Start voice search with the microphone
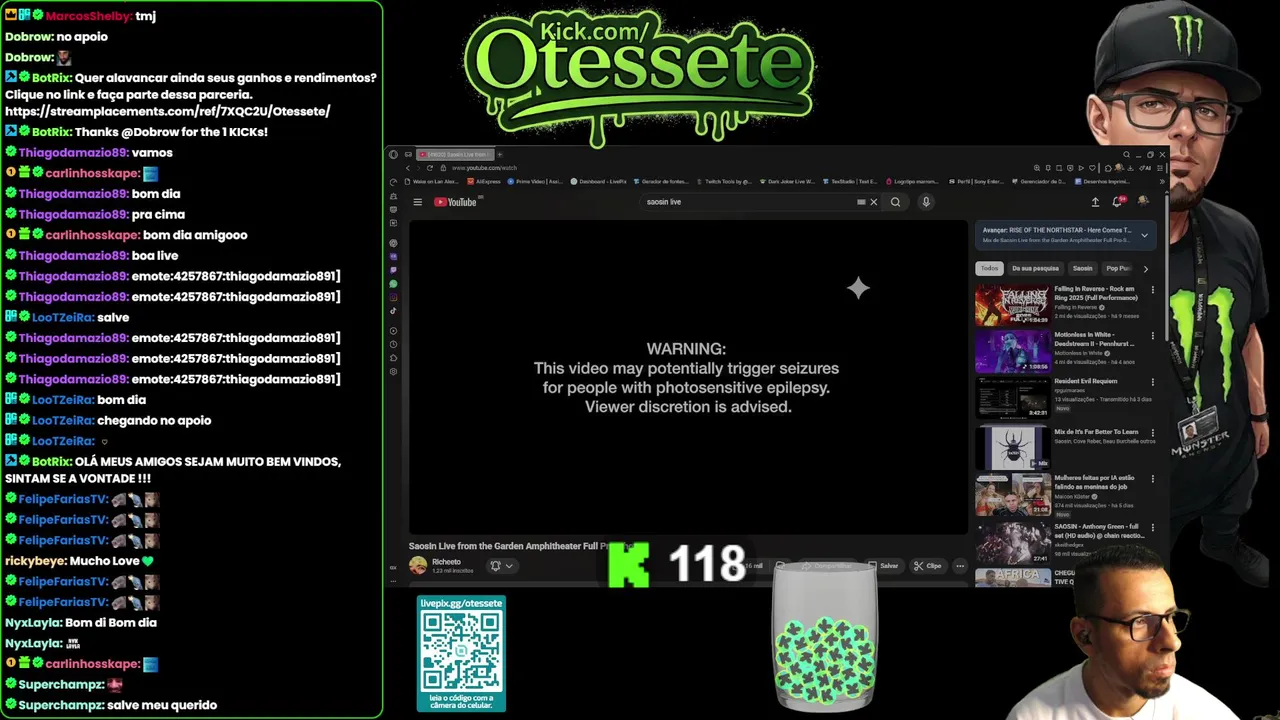Image resolution: width=1280 pixels, height=720 pixels. tap(926, 202)
